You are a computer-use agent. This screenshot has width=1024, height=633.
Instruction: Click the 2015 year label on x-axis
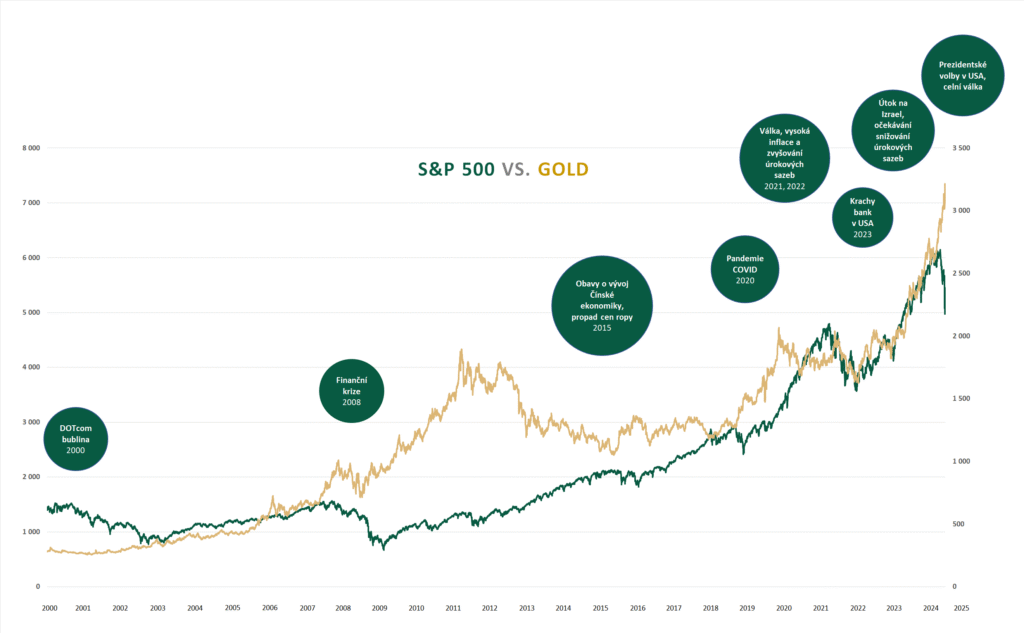pyautogui.click(x=600, y=607)
